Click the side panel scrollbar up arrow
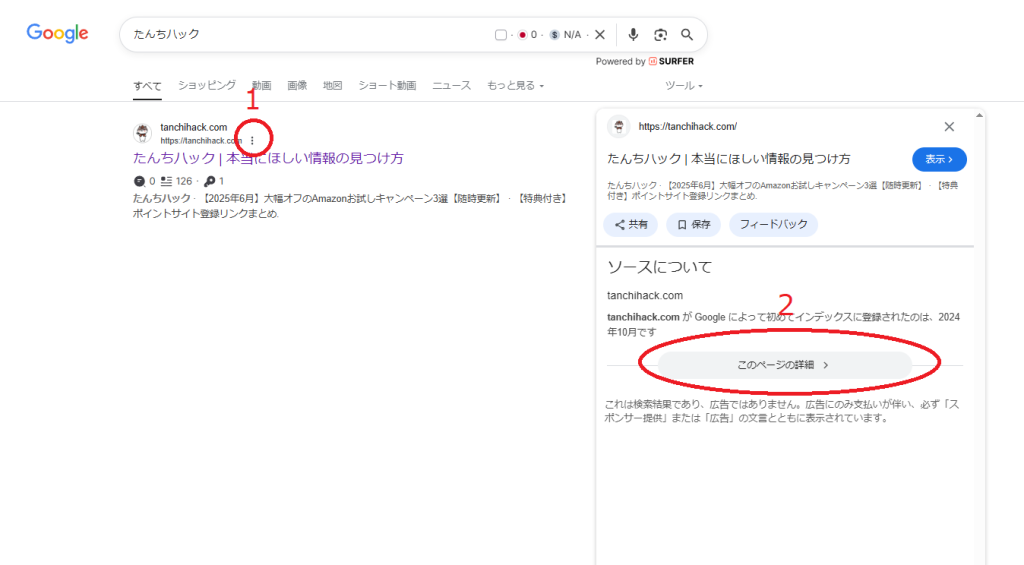 979,116
